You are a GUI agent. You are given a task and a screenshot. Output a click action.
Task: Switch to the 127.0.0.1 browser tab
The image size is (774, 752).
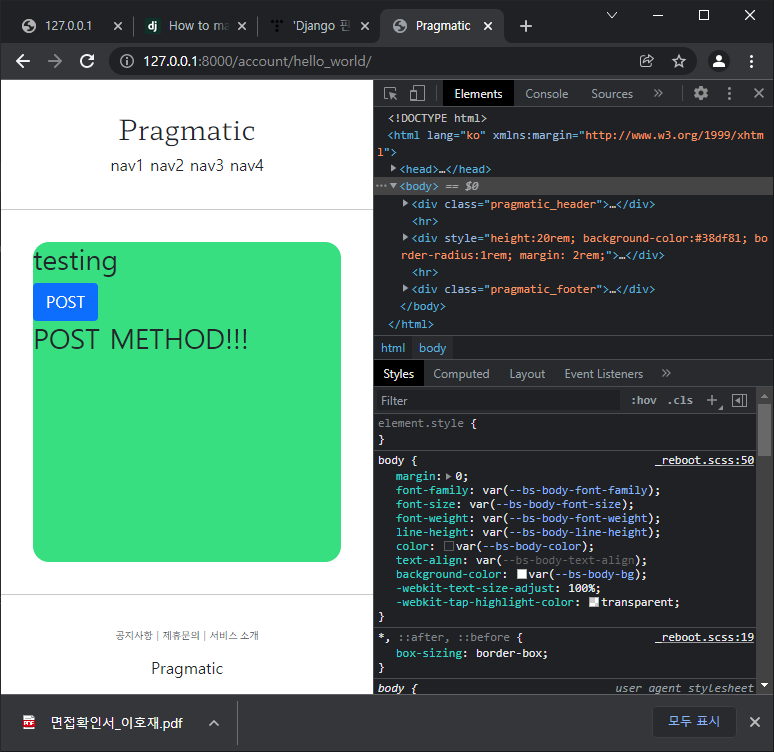point(68,26)
